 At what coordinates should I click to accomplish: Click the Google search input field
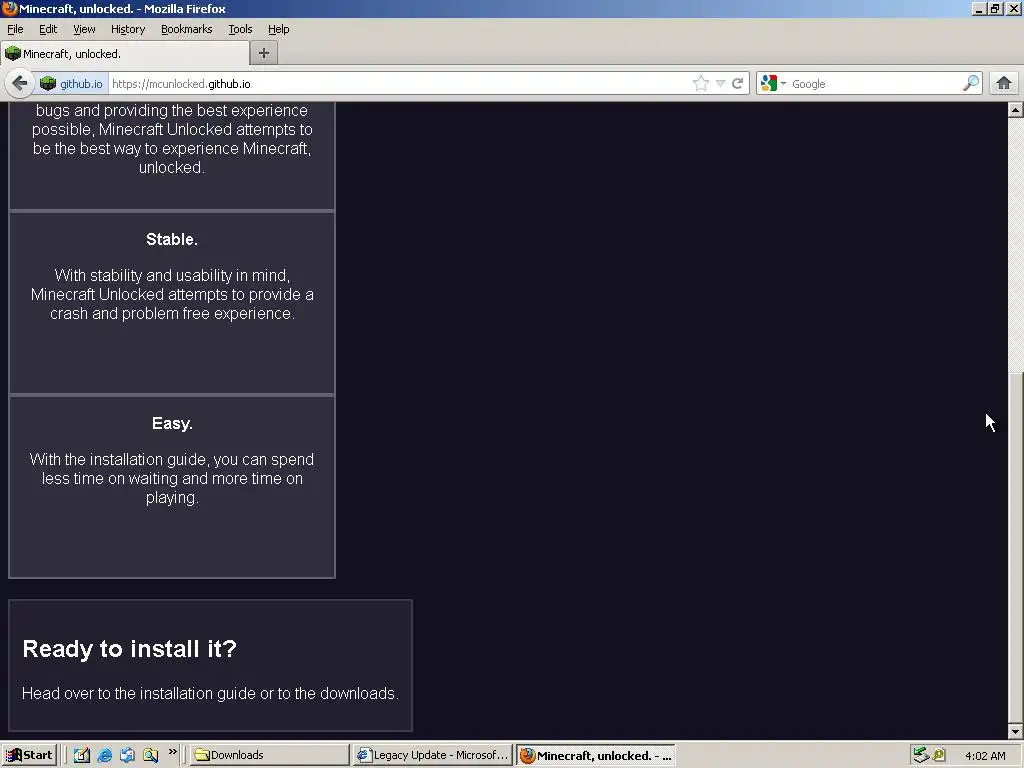tap(875, 84)
